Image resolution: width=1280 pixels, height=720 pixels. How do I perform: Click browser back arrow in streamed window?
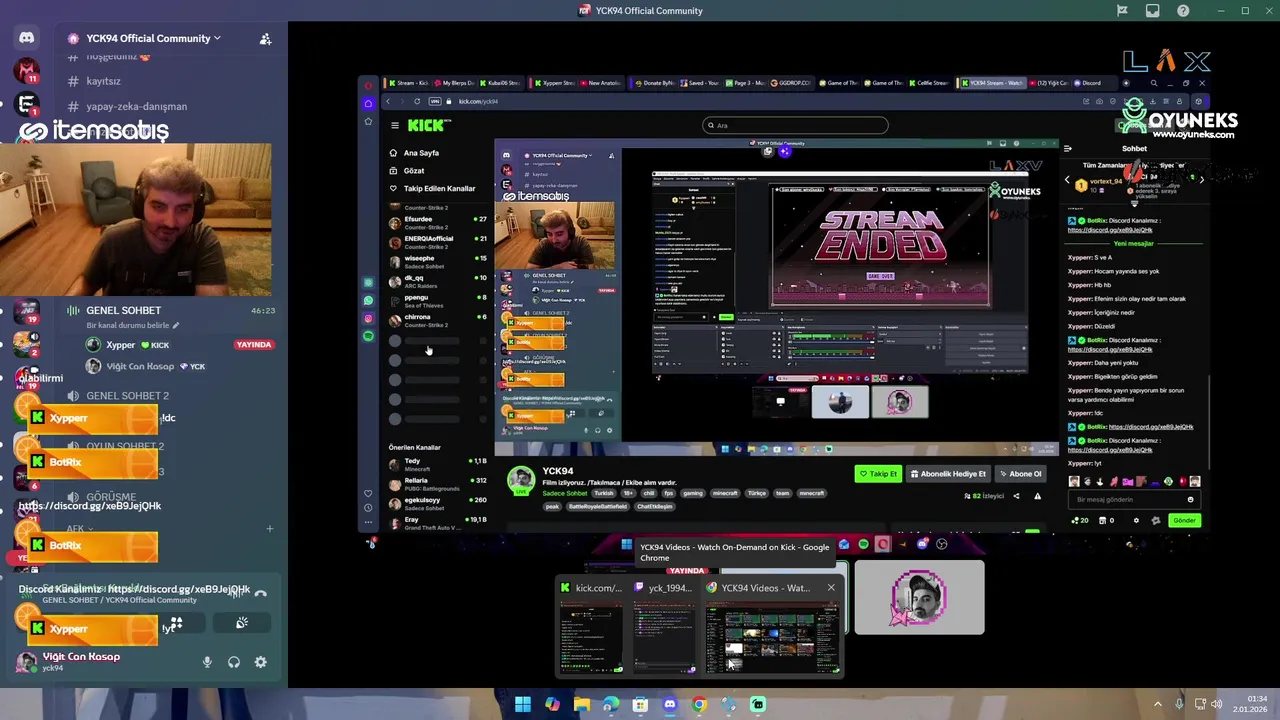(389, 101)
